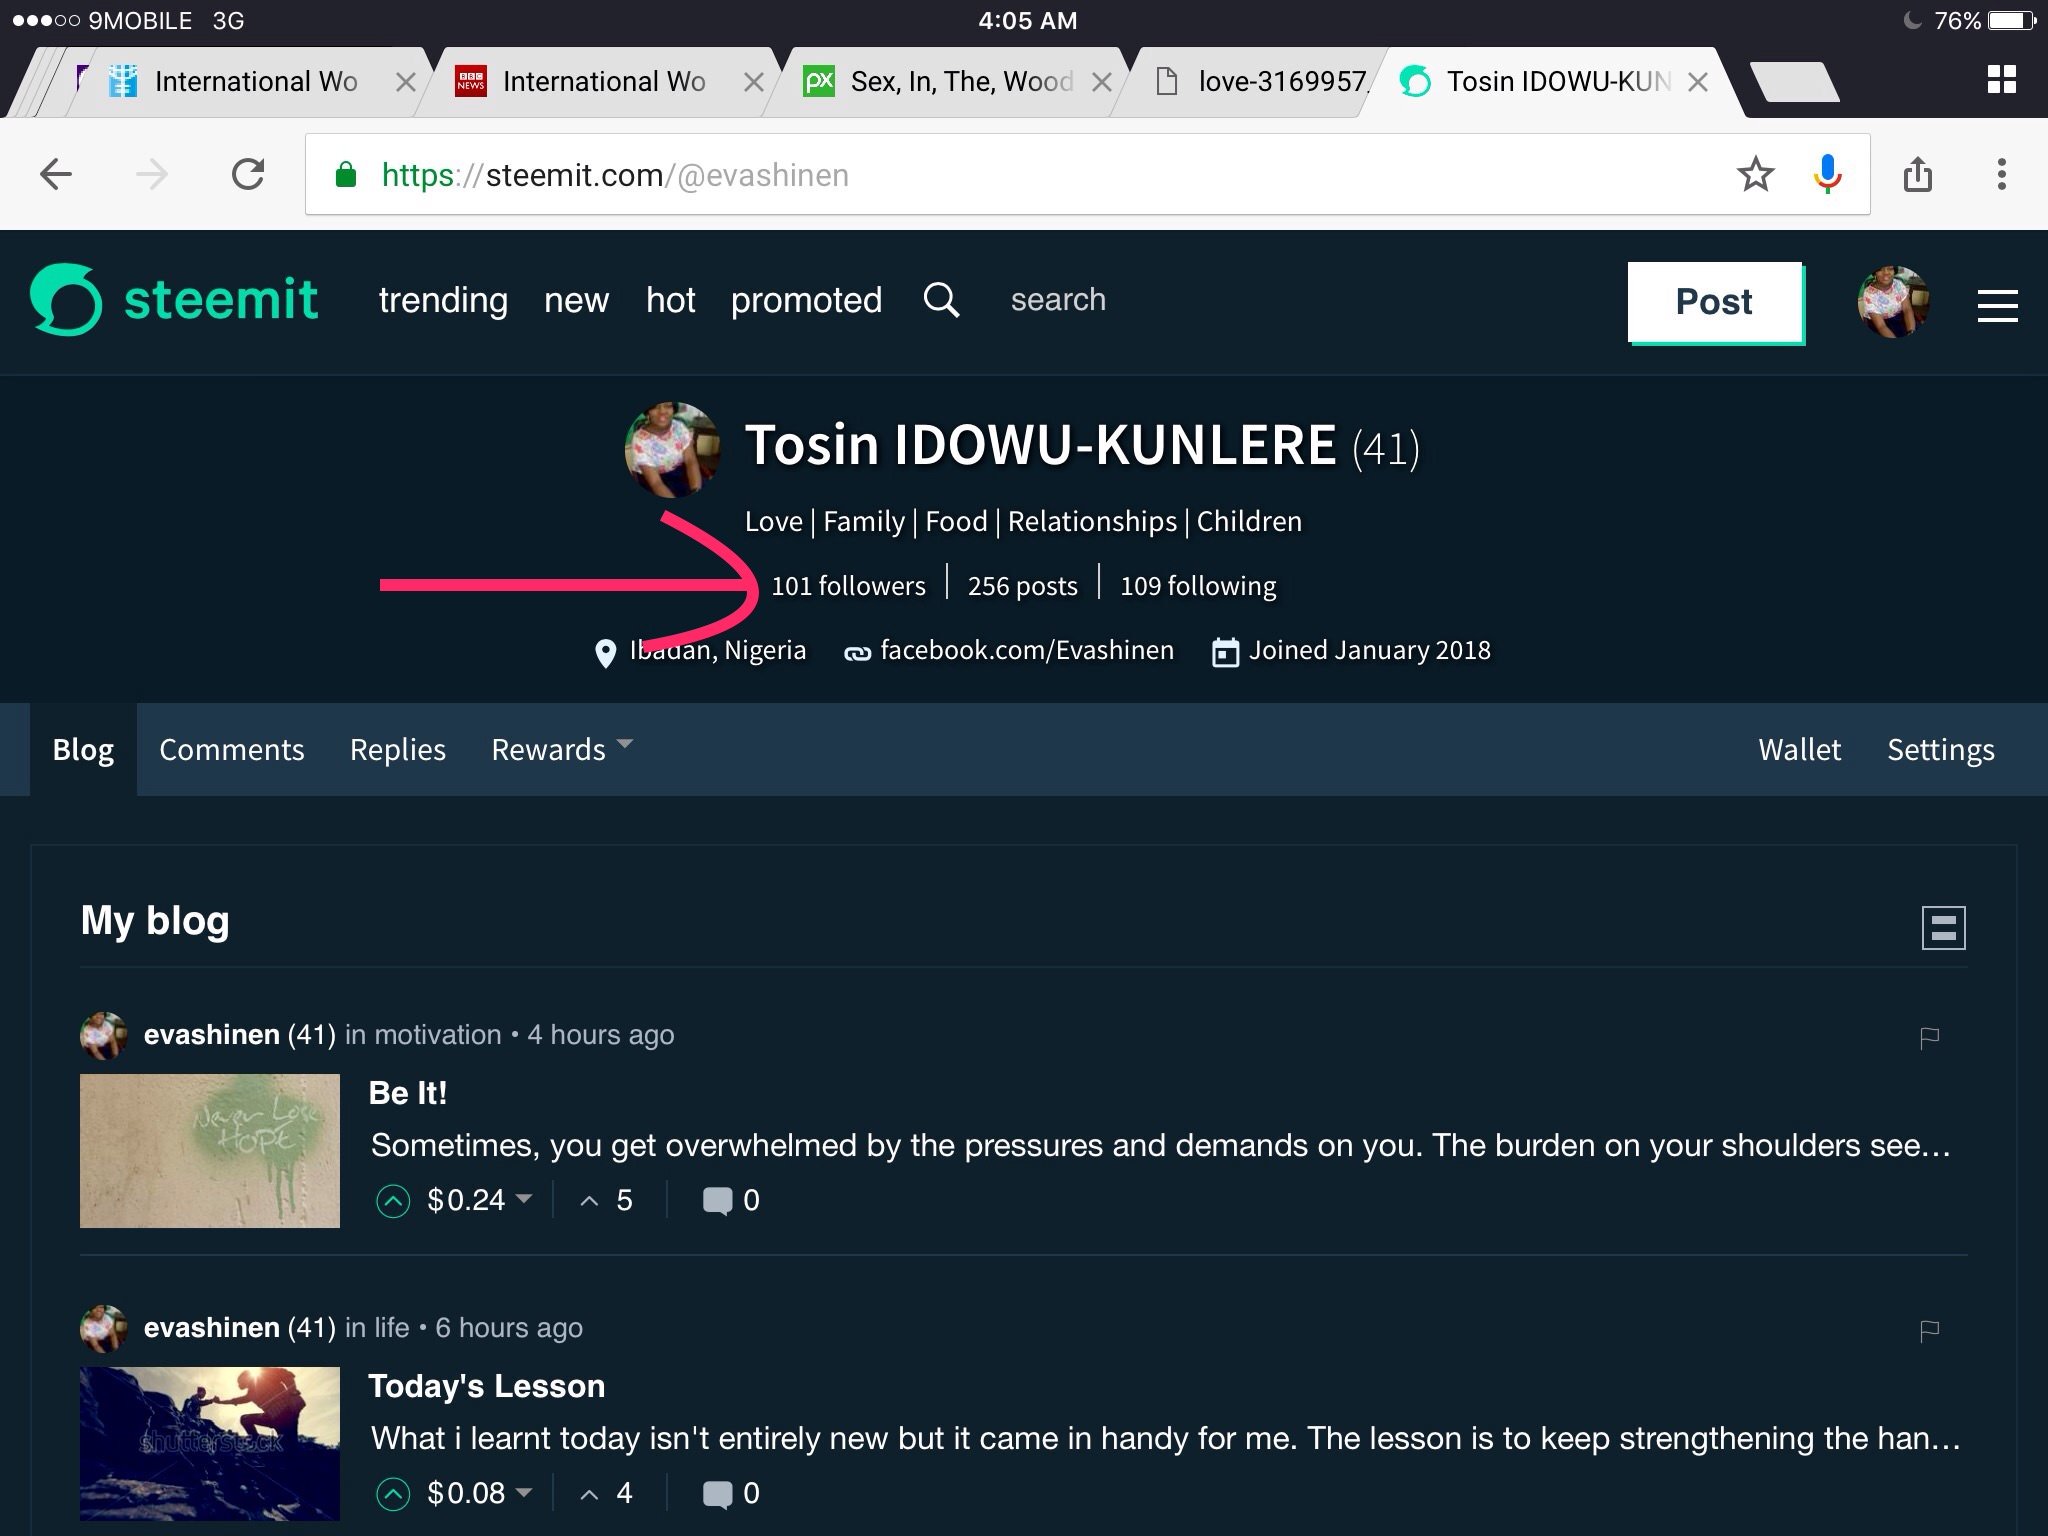Click '4 hours ago' timestamp
The height and width of the screenshot is (1536, 2048).
pyautogui.click(x=601, y=1035)
